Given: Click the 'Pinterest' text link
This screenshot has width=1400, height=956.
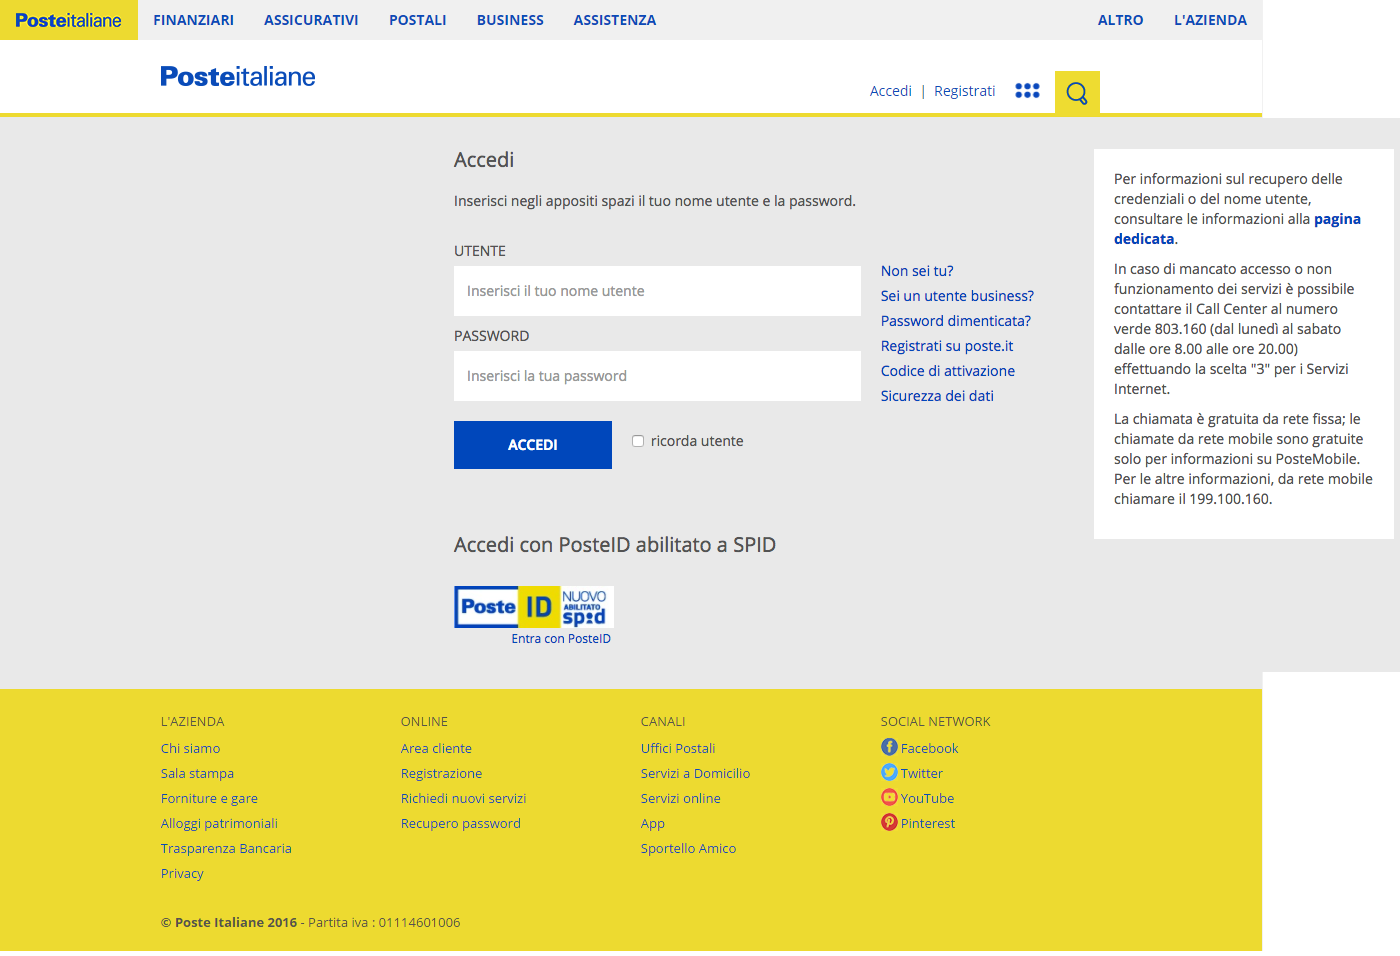Looking at the screenshot, I should (928, 823).
